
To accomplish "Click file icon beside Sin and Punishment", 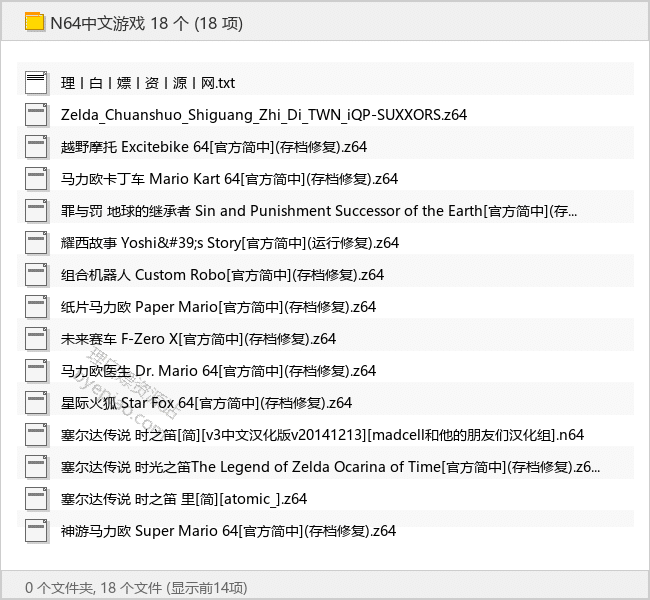I will pos(36,211).
